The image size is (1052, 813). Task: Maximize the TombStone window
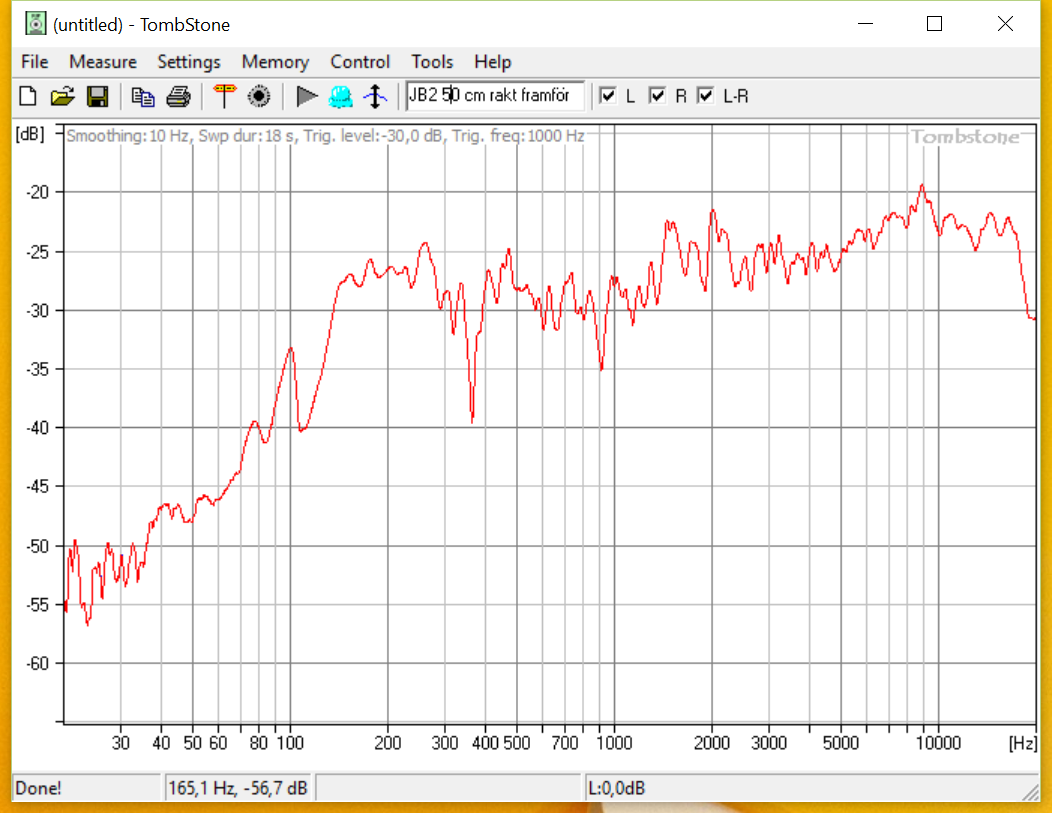click(x=934, y=24)
